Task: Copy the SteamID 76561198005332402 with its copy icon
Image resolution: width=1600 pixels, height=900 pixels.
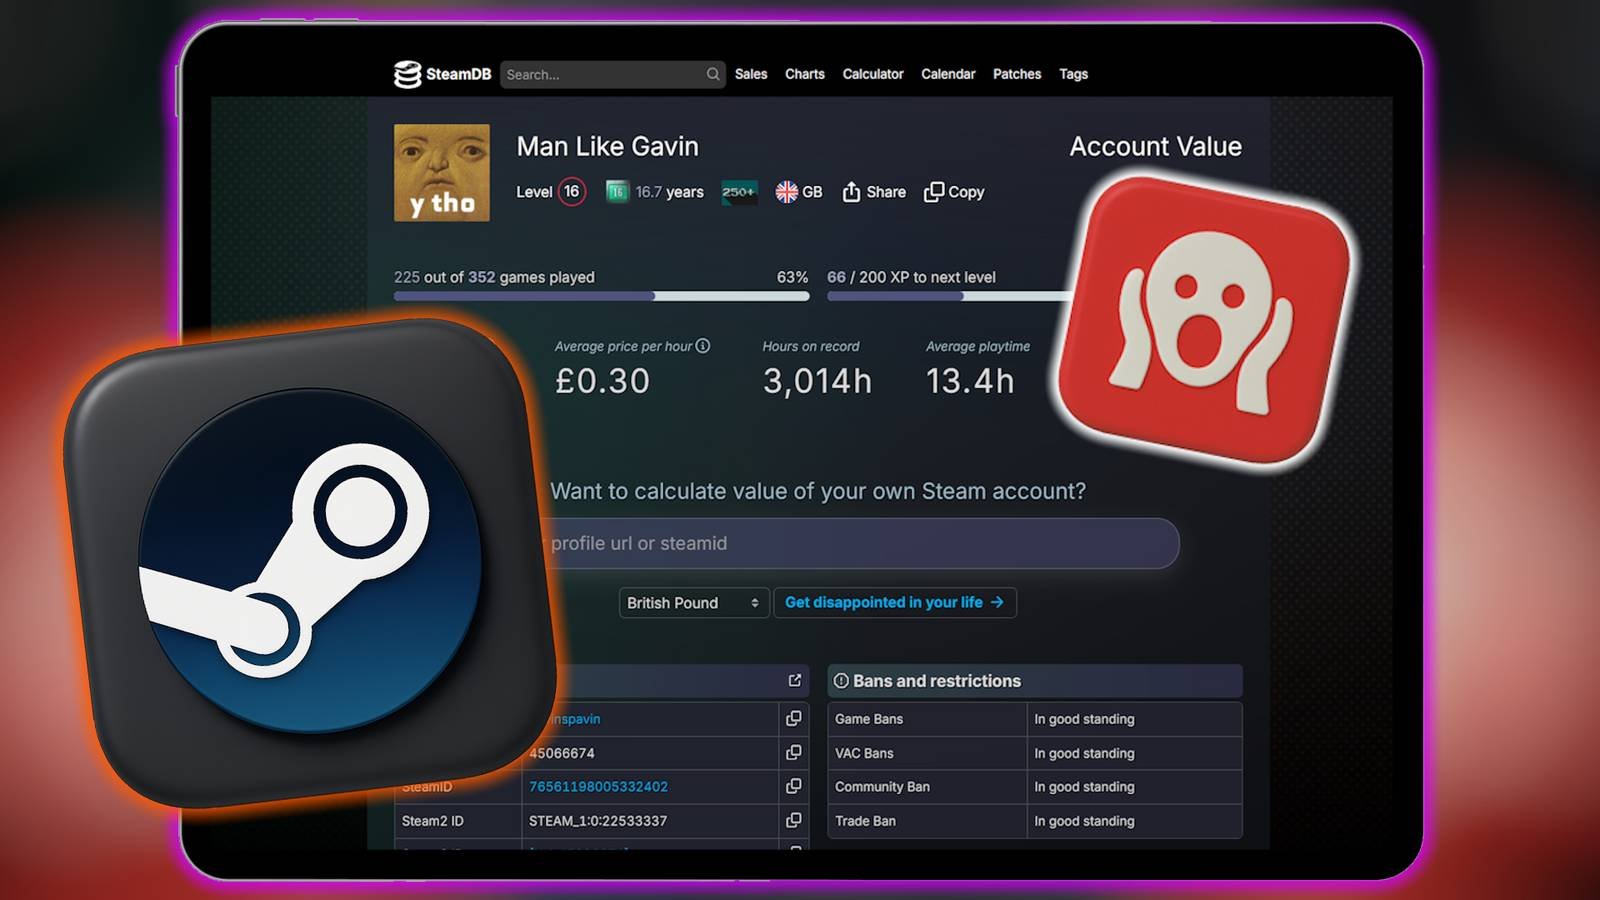Action: click(794, 787)
